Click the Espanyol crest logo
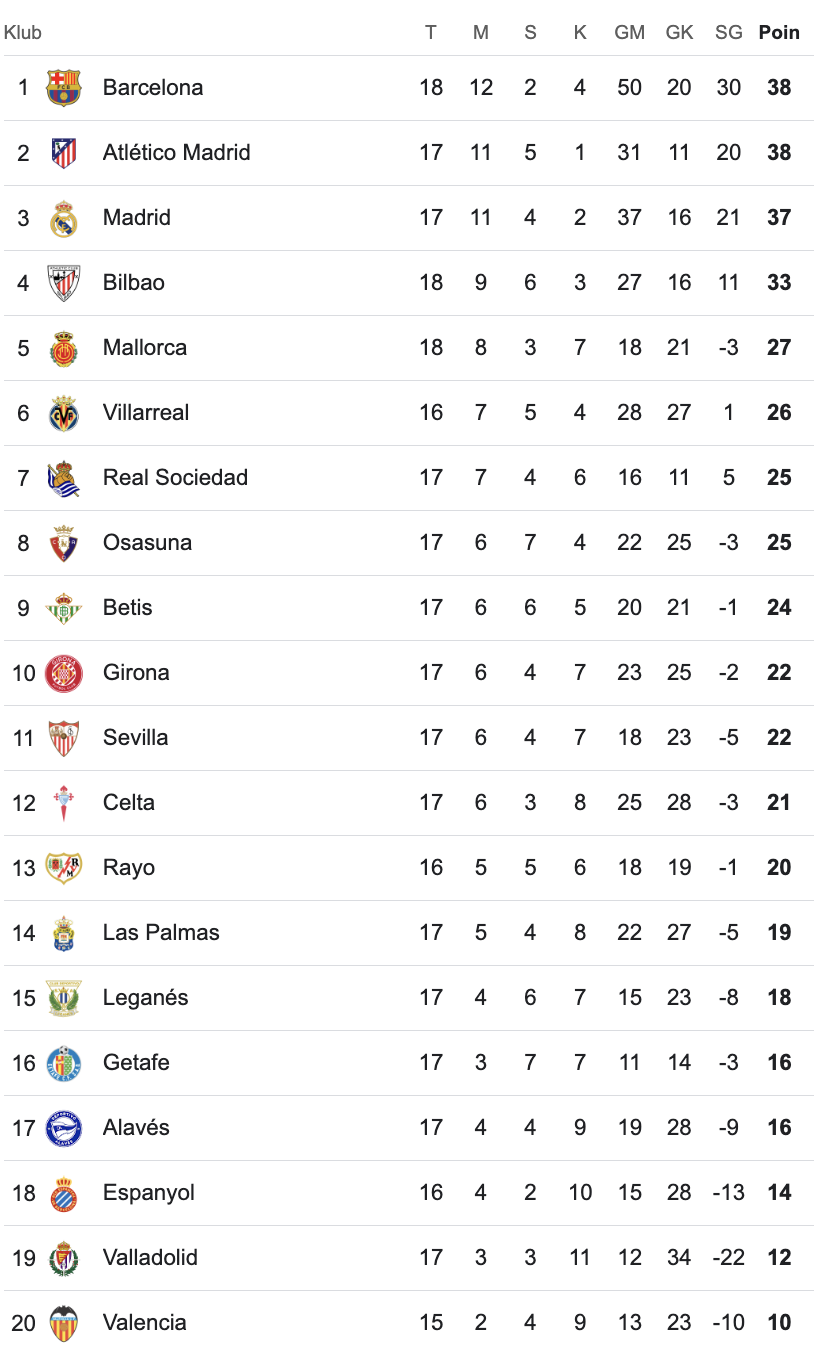Image resolution: width=814 pixels, height=1366 pixels. click(63, 1193)
